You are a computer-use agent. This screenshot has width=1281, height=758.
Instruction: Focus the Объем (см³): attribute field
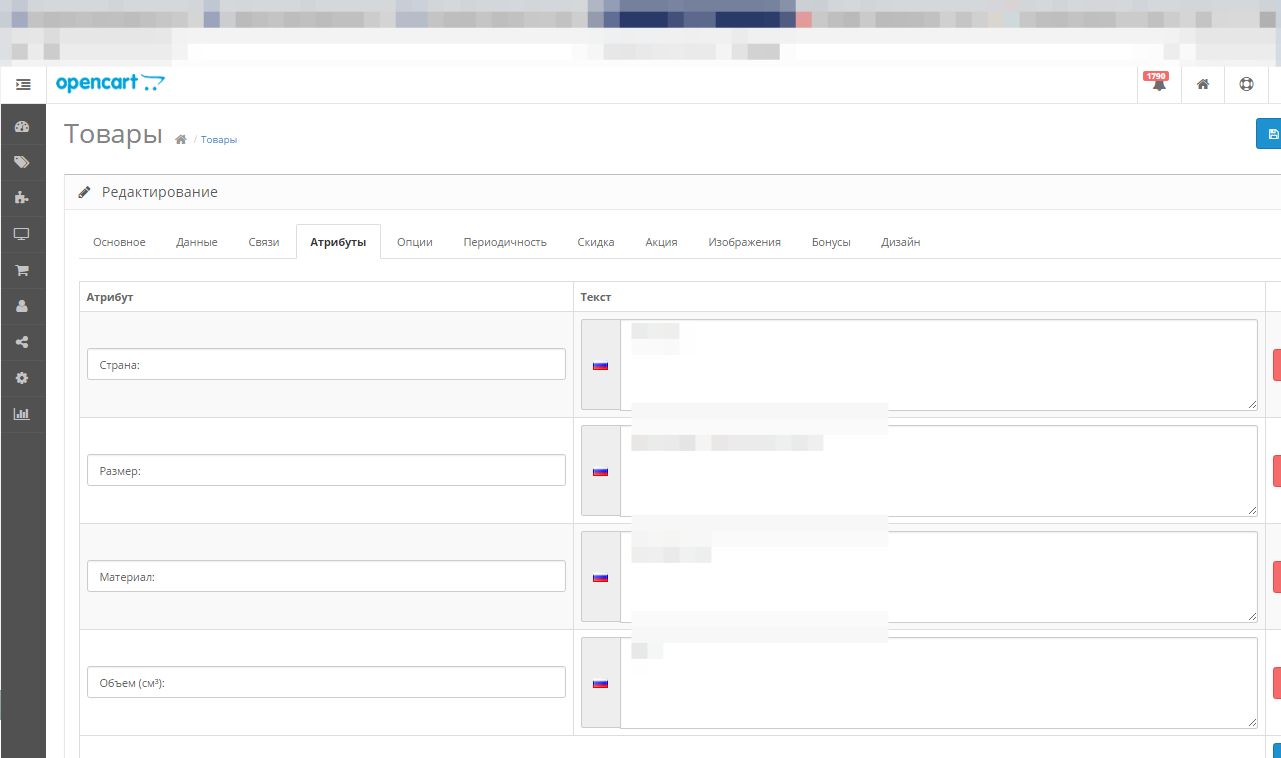click(x=326, y=682)
